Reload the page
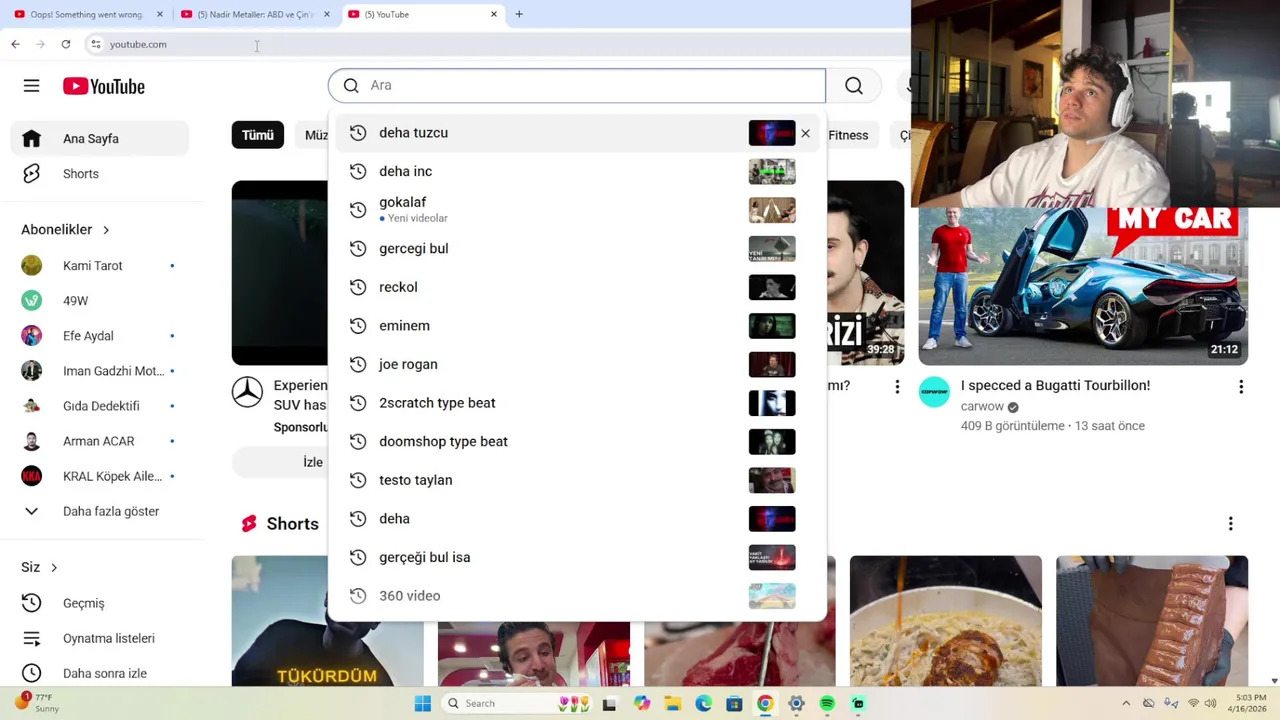Viewport: 1280px width, 720px height. pyautogui.click(x=66, y=44)
